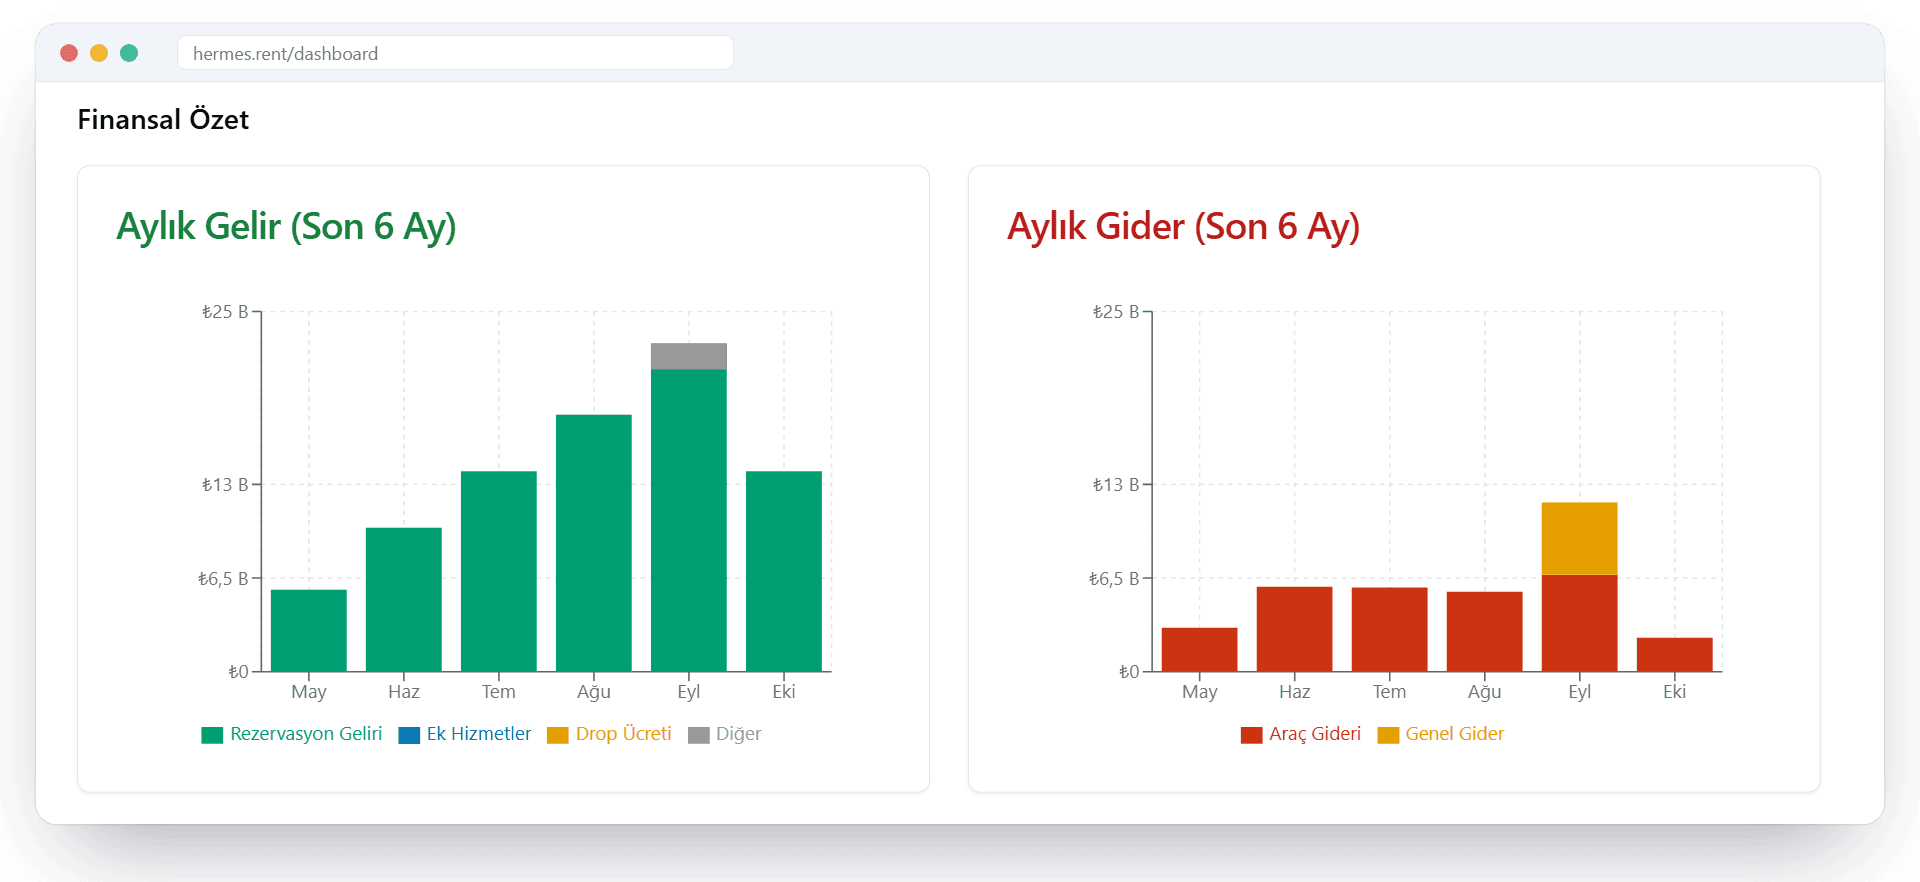The height and width of the screenshot is (882, 1920).
Task: Select the Eki bar in expense chart
Action: coord(1675,655)
